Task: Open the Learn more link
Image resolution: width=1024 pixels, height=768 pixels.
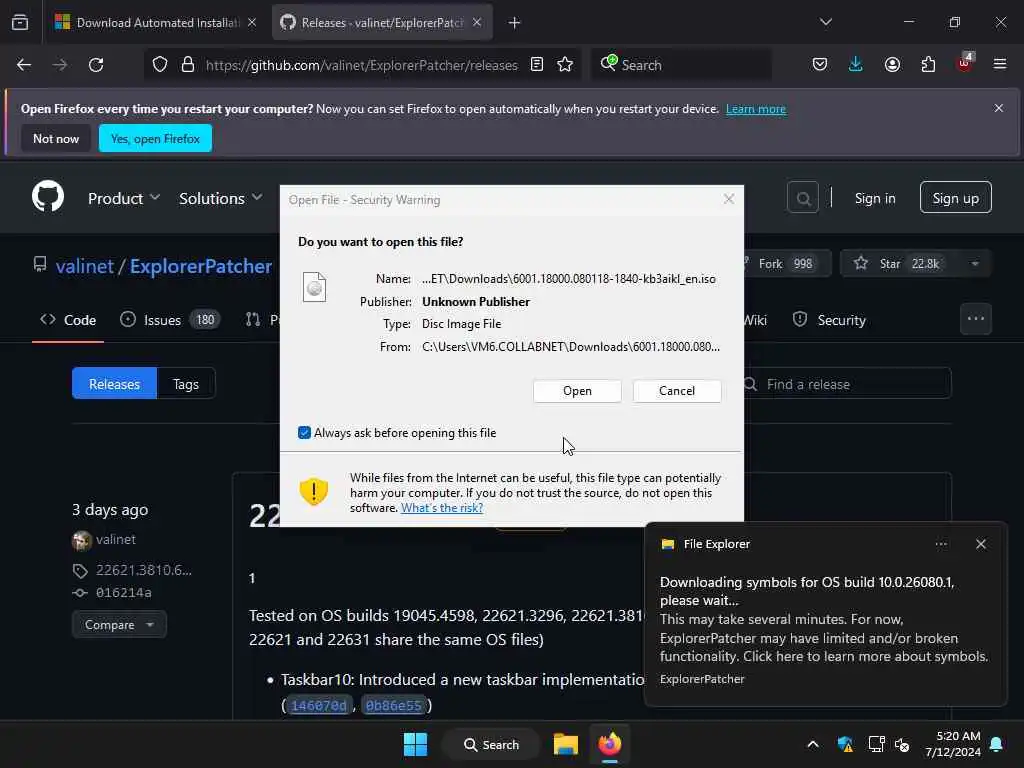Action: coord(756,109)
